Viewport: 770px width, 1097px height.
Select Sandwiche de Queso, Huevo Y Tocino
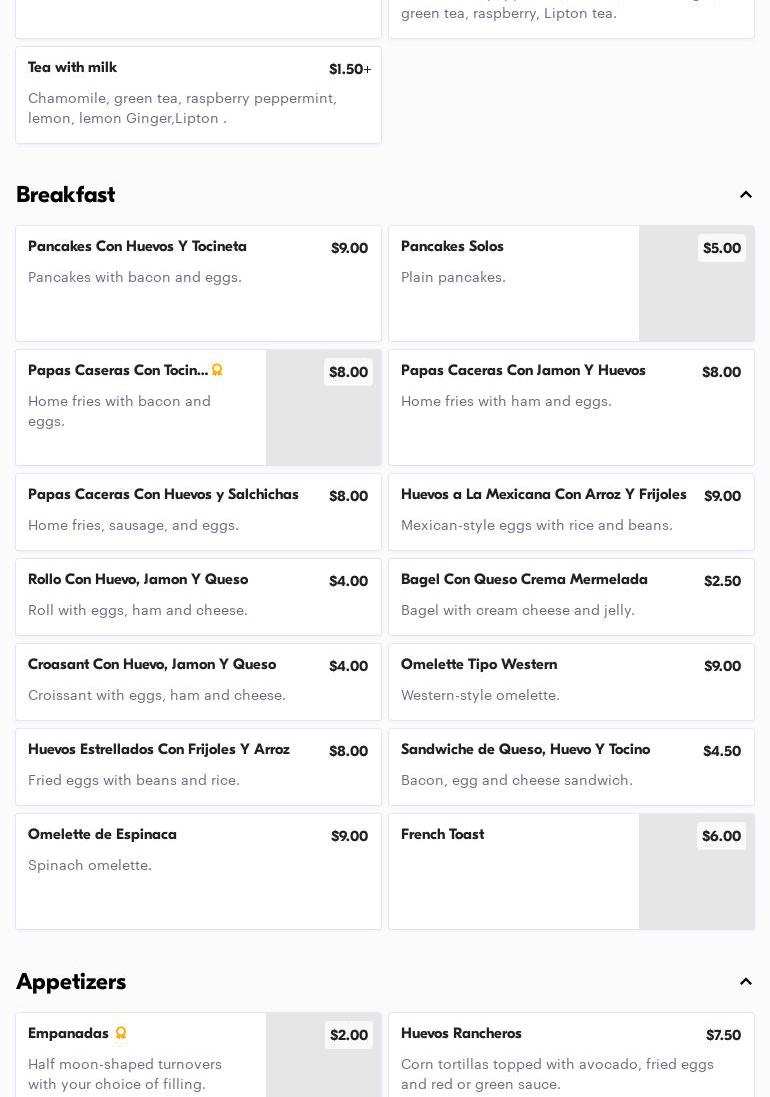(571, 767)
